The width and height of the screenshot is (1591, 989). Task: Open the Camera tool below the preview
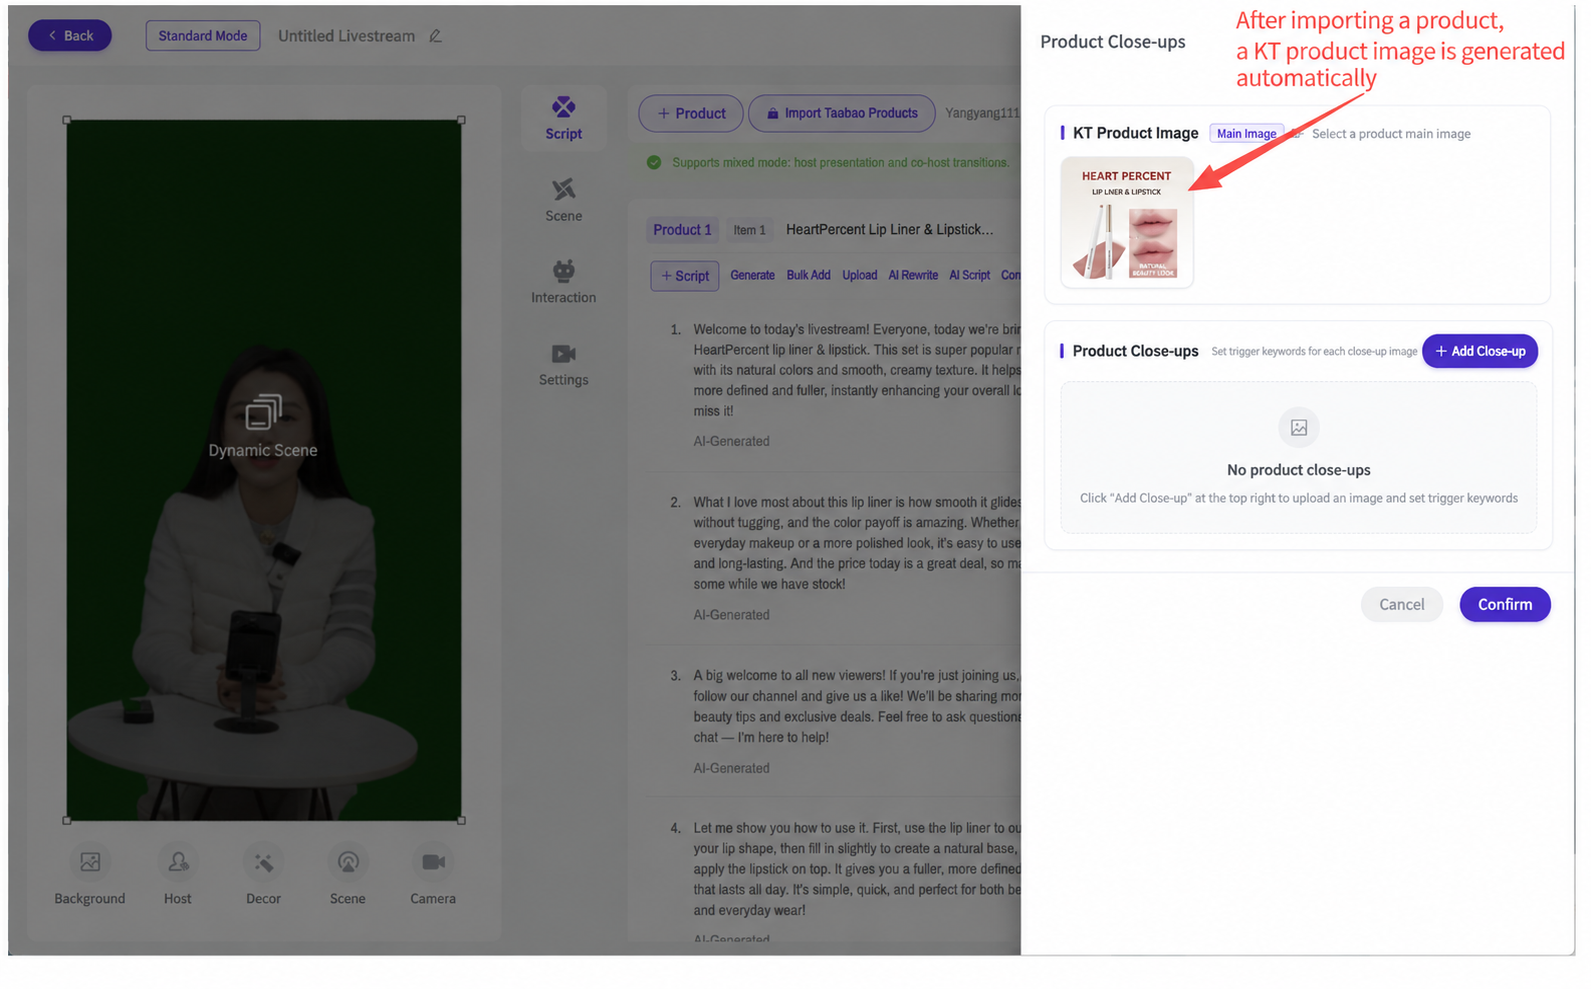433,862
